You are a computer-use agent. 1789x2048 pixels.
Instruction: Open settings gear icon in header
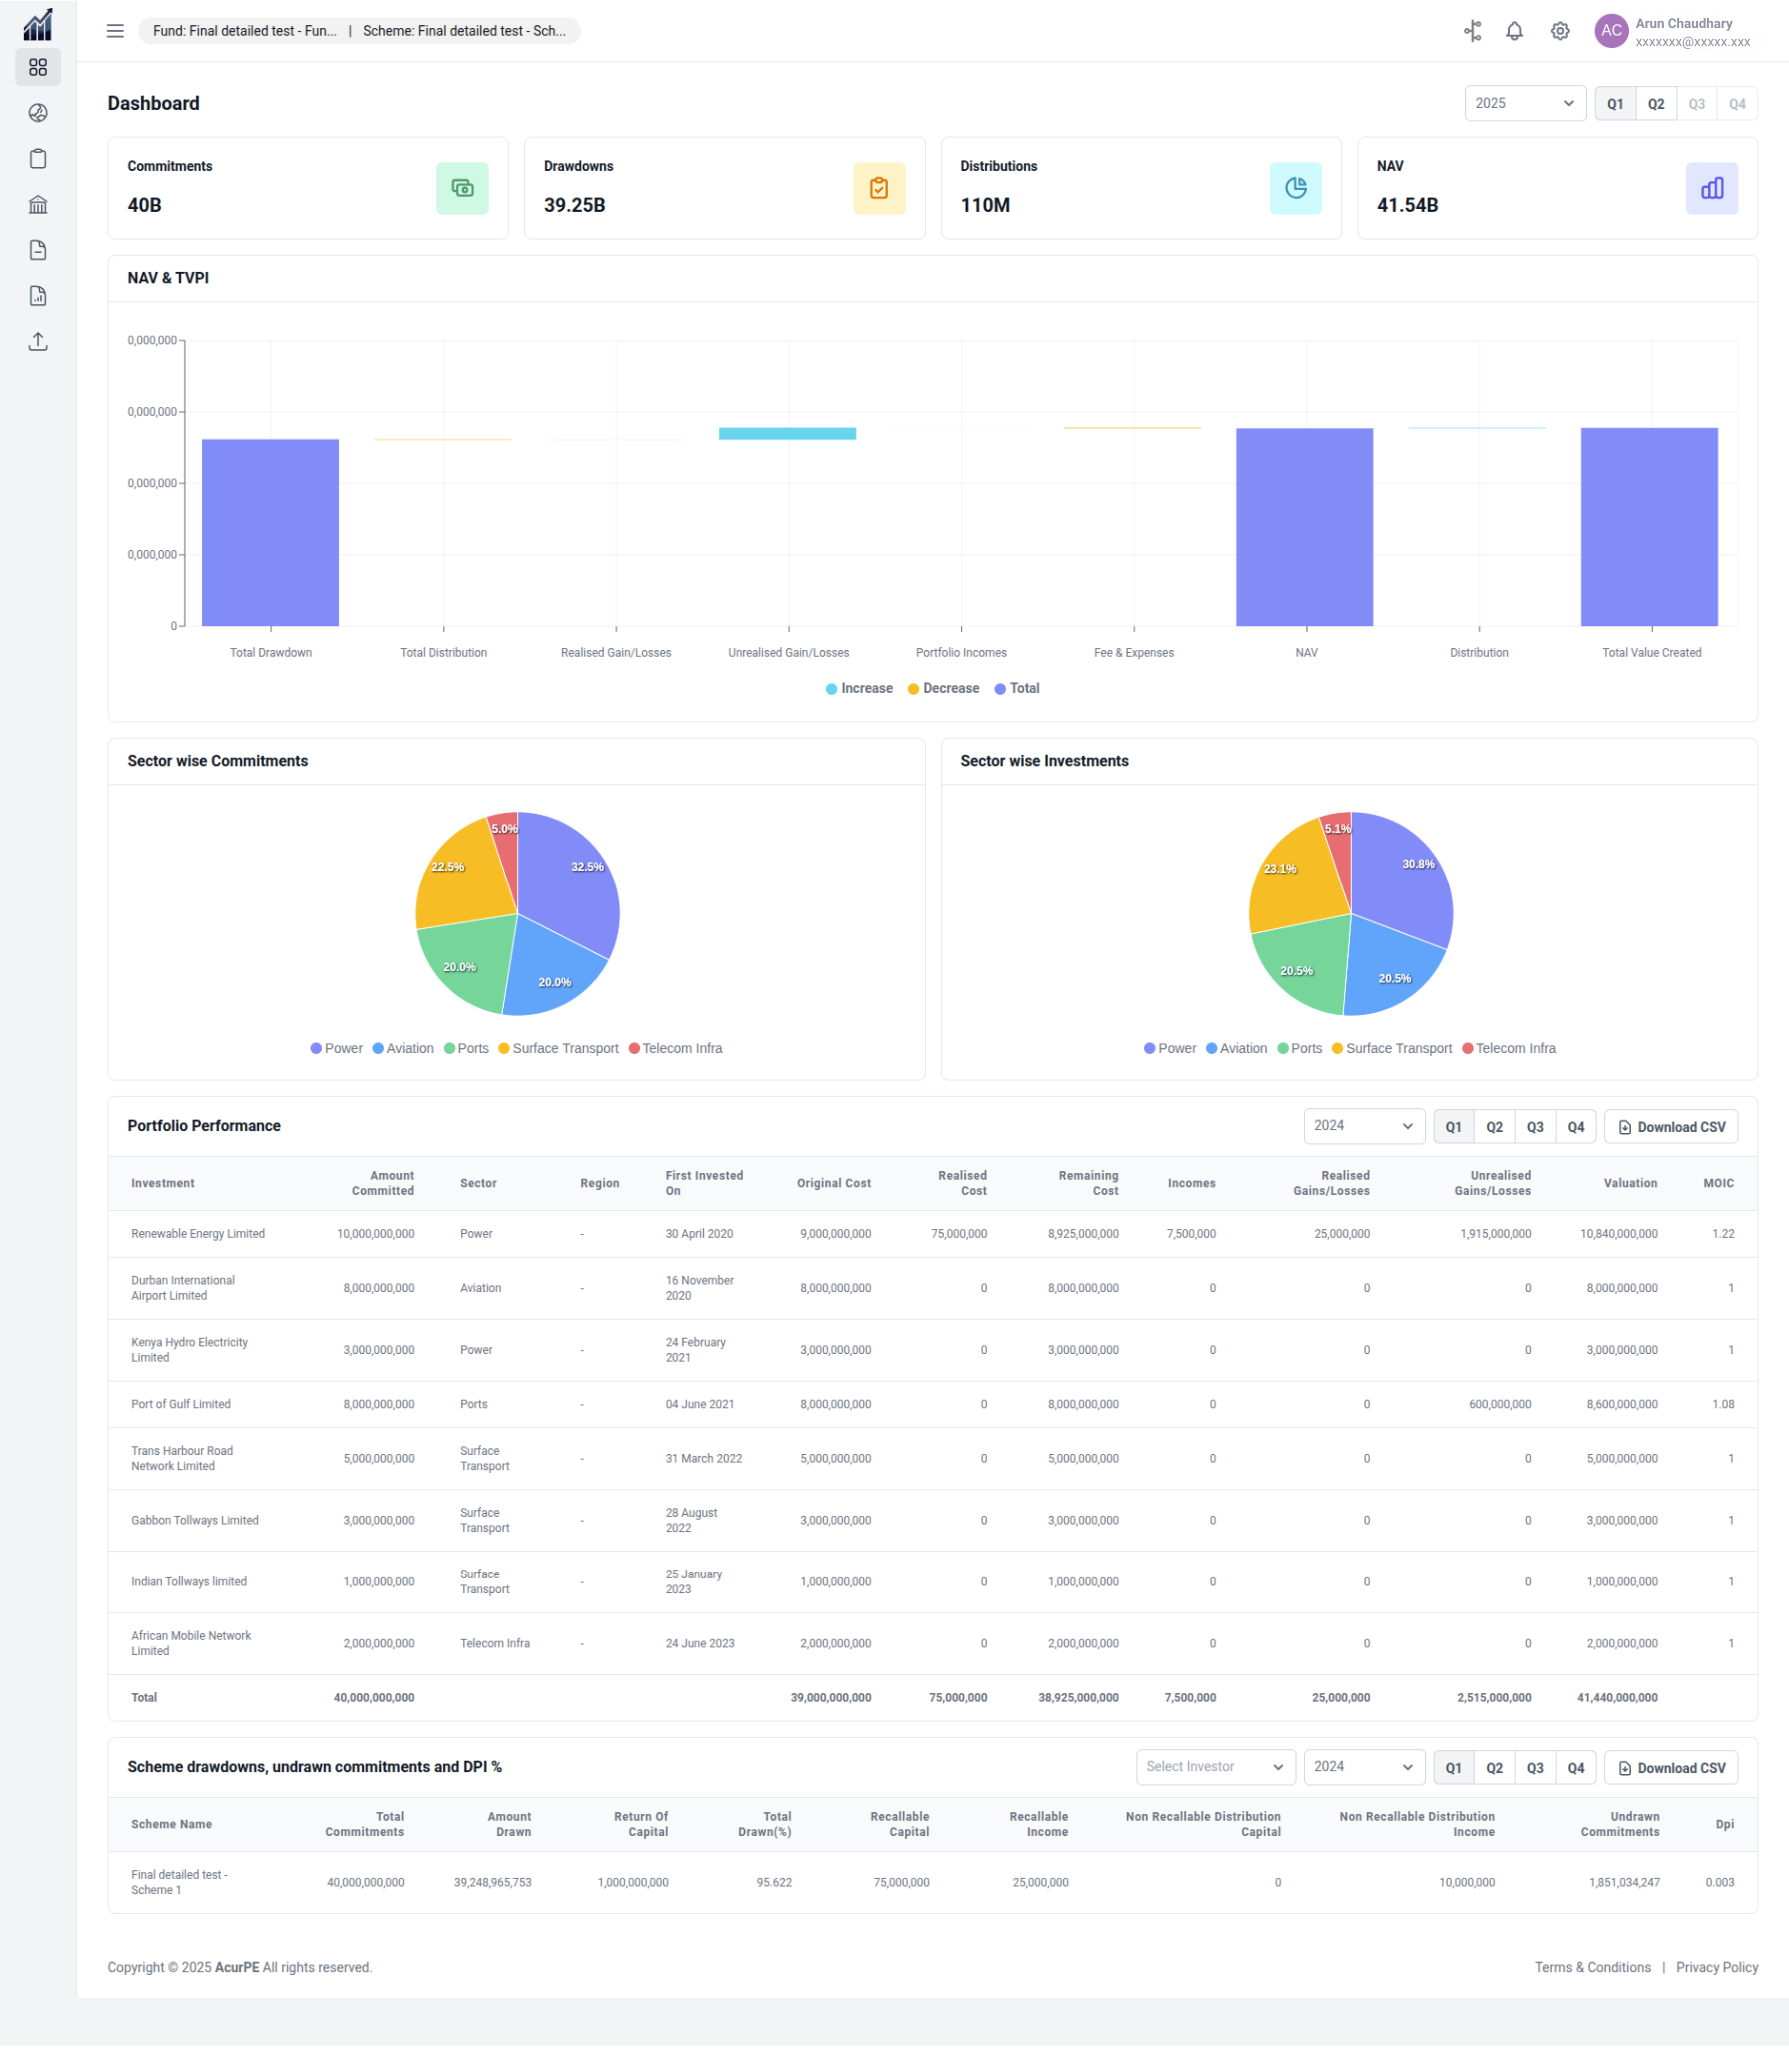click(x=1559, y=31)
